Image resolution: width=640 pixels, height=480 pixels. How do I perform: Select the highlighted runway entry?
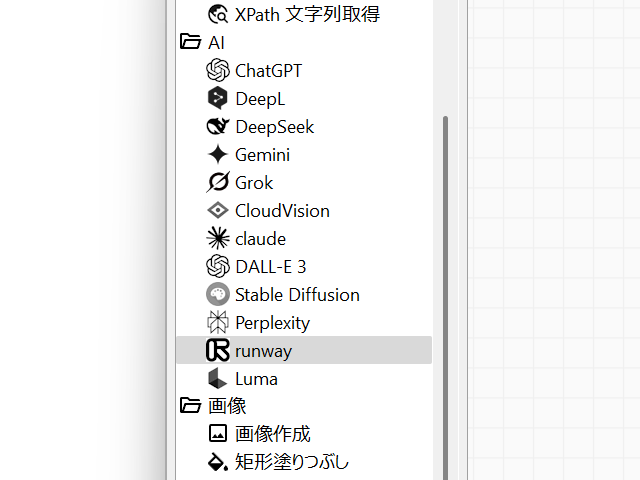304,350
